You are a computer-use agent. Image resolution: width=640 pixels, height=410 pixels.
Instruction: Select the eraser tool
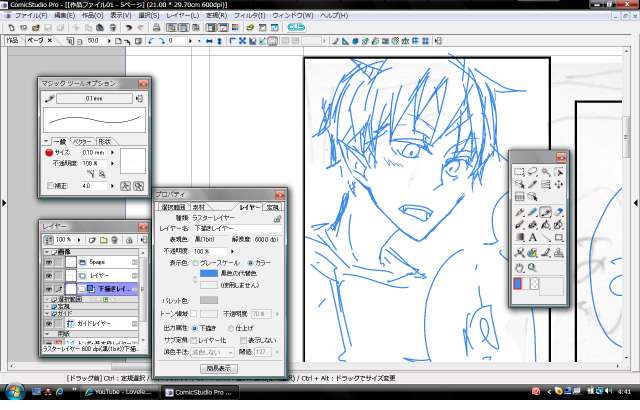(558, 212)
